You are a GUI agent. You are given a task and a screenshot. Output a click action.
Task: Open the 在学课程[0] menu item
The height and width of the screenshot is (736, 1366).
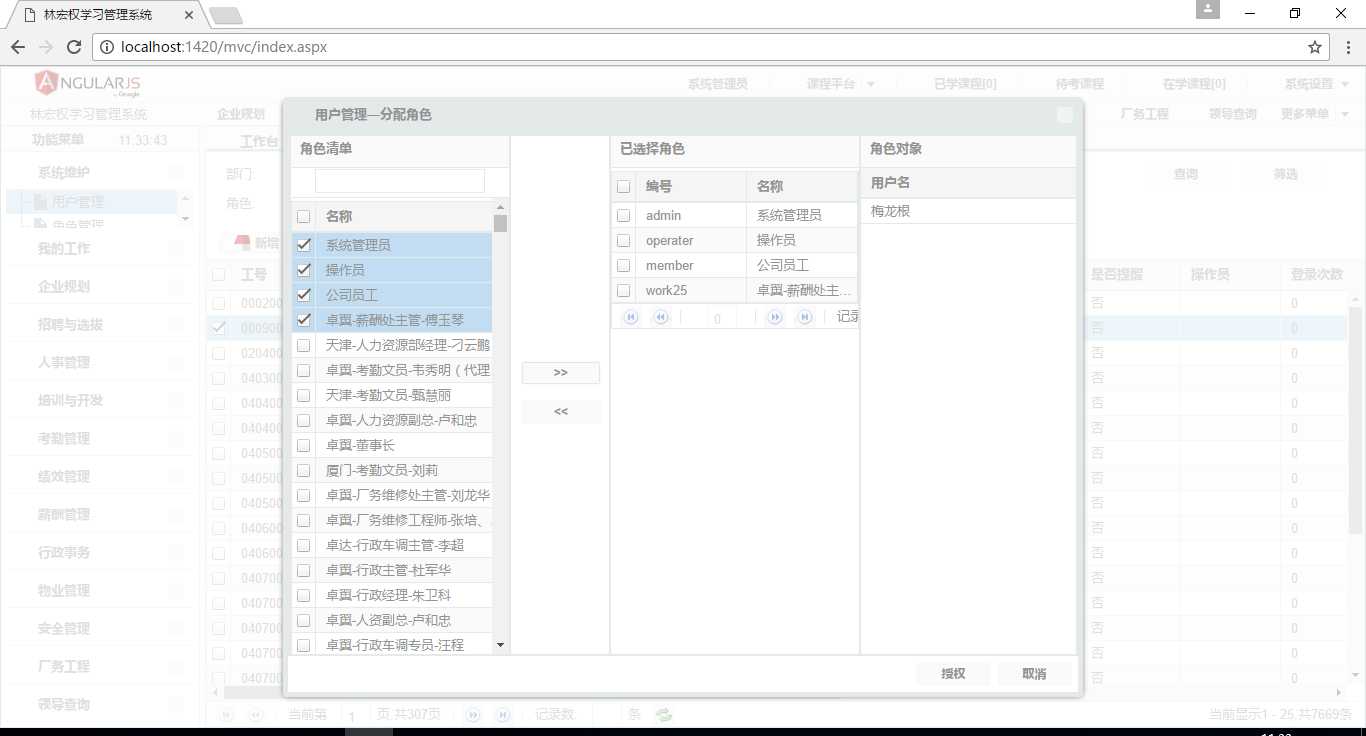(x=1194, y=84)
